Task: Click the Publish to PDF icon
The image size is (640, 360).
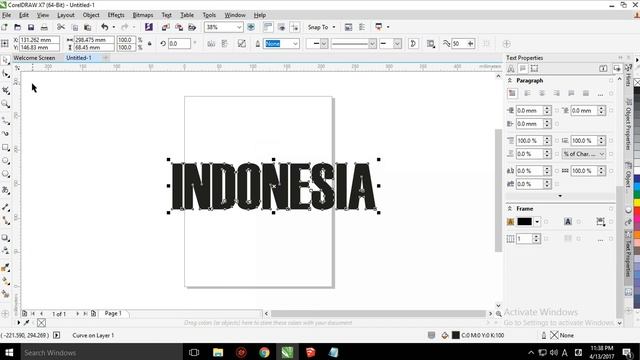Action: tap(192, 27)
